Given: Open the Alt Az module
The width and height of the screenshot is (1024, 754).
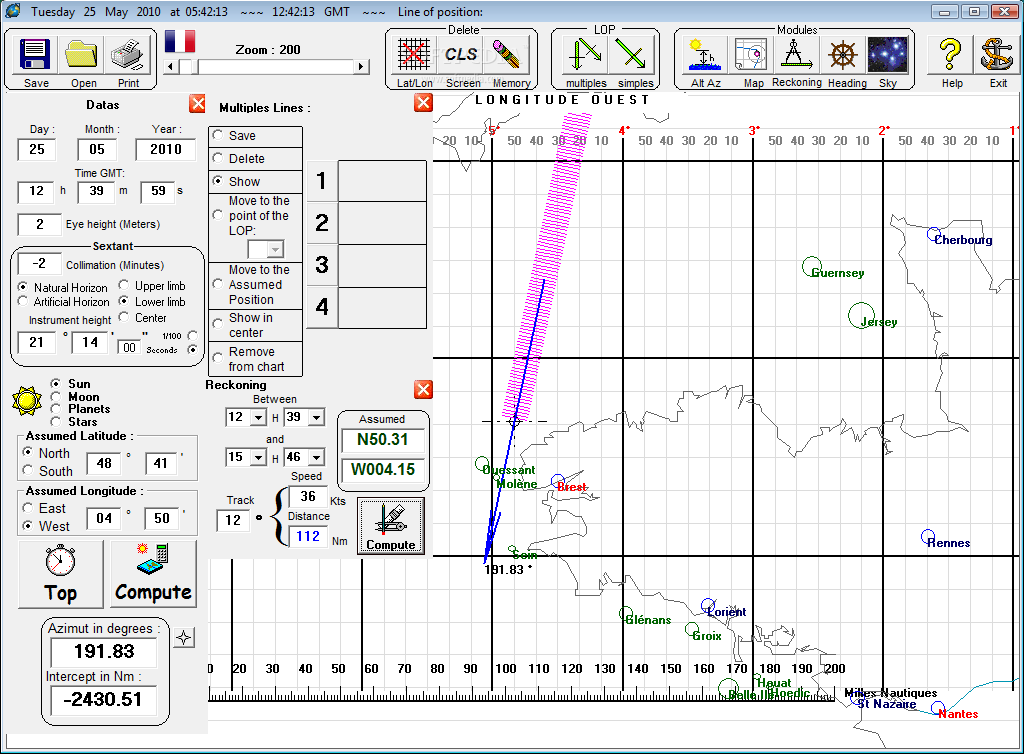Looking at the screenshot, I should pyautogui.click(x=705, y=54).
